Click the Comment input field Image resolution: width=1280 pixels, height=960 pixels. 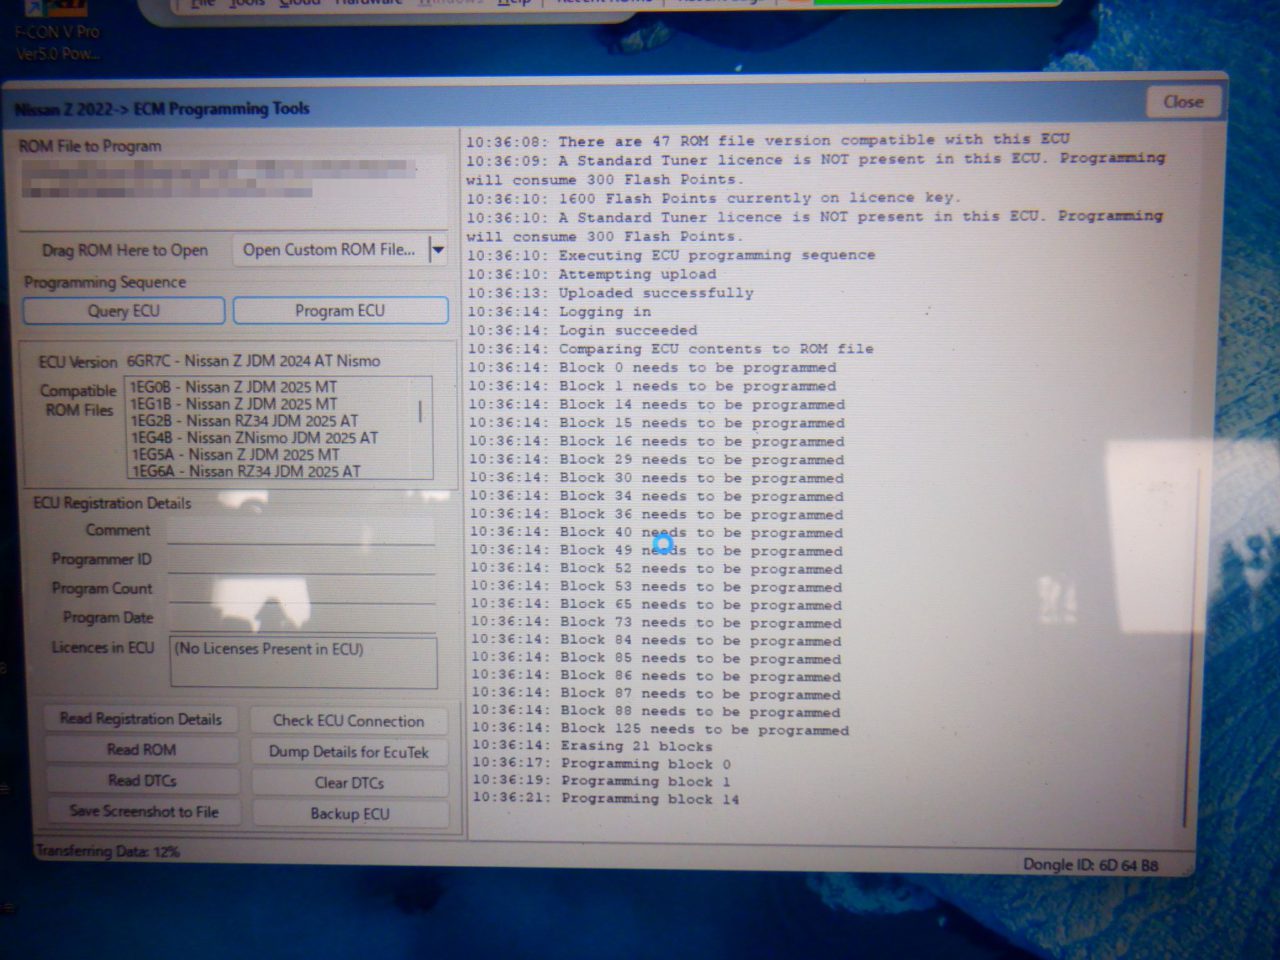(x=300, y=530)
